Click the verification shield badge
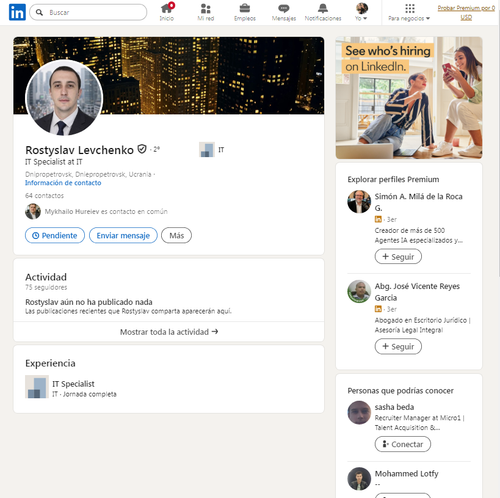The image size is (500, 498). [142, 149]
